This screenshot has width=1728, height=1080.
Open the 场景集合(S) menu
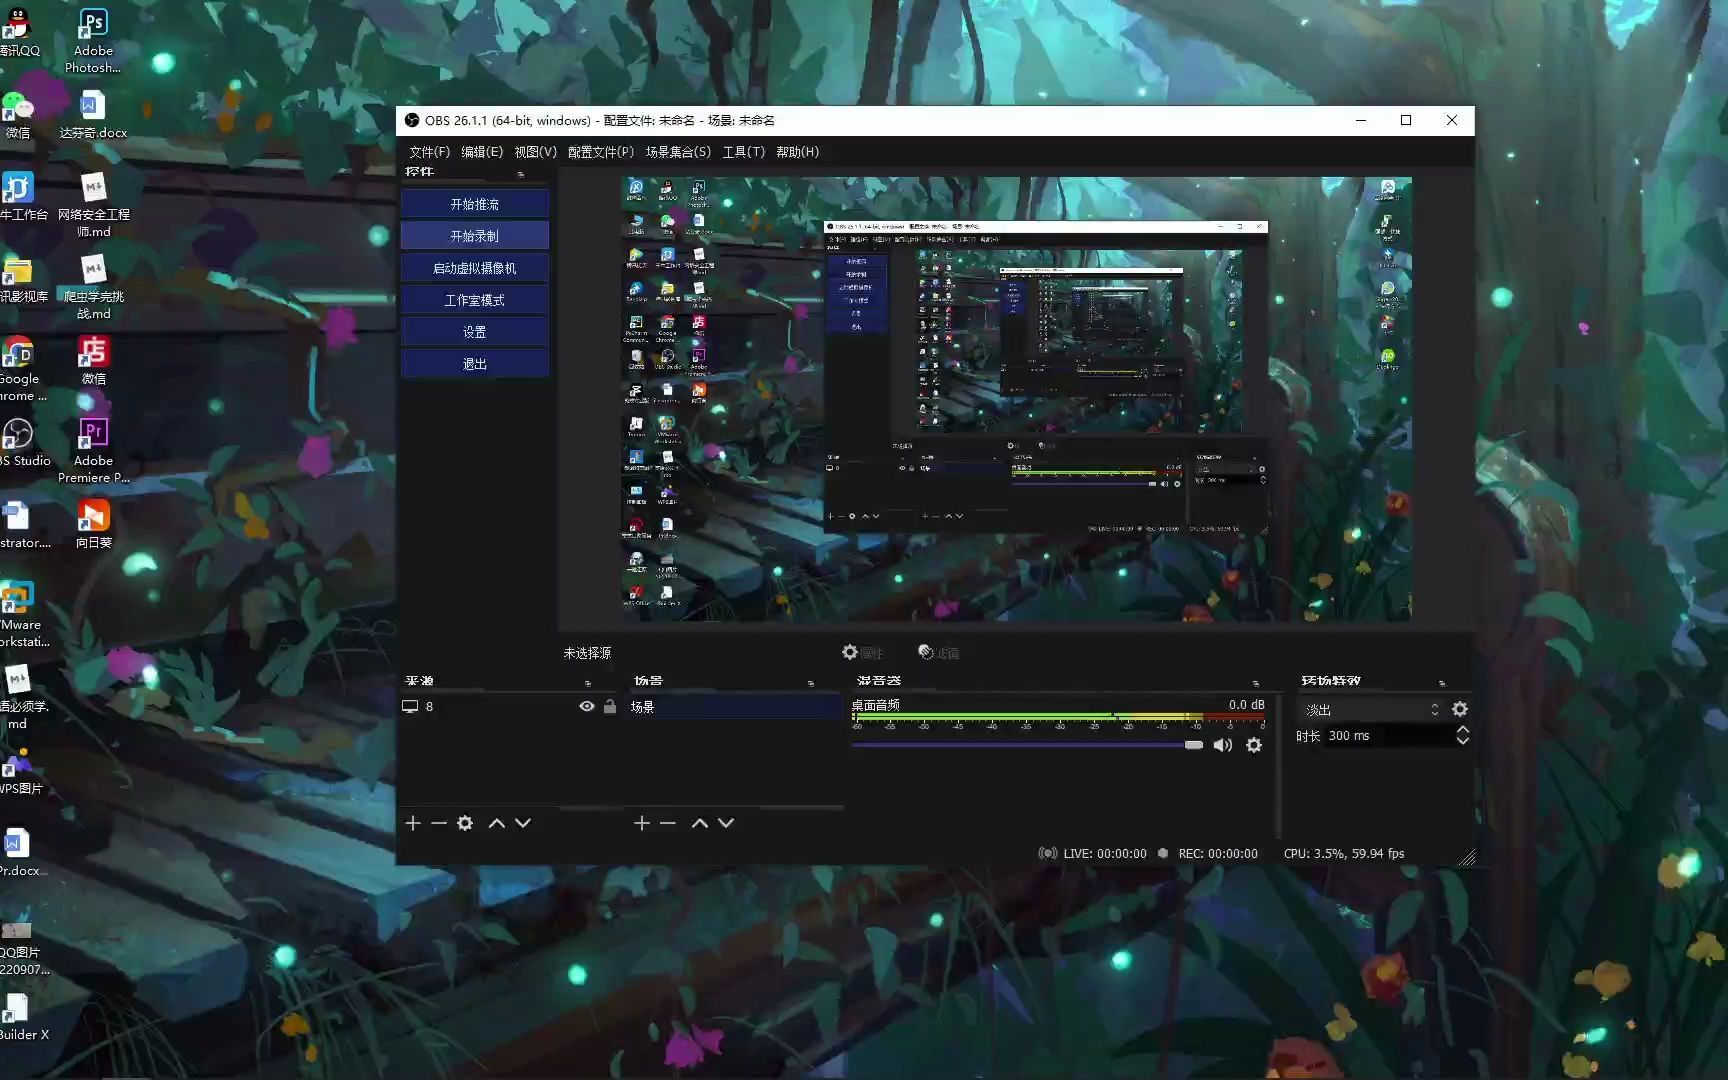click(x=678, y=152)
